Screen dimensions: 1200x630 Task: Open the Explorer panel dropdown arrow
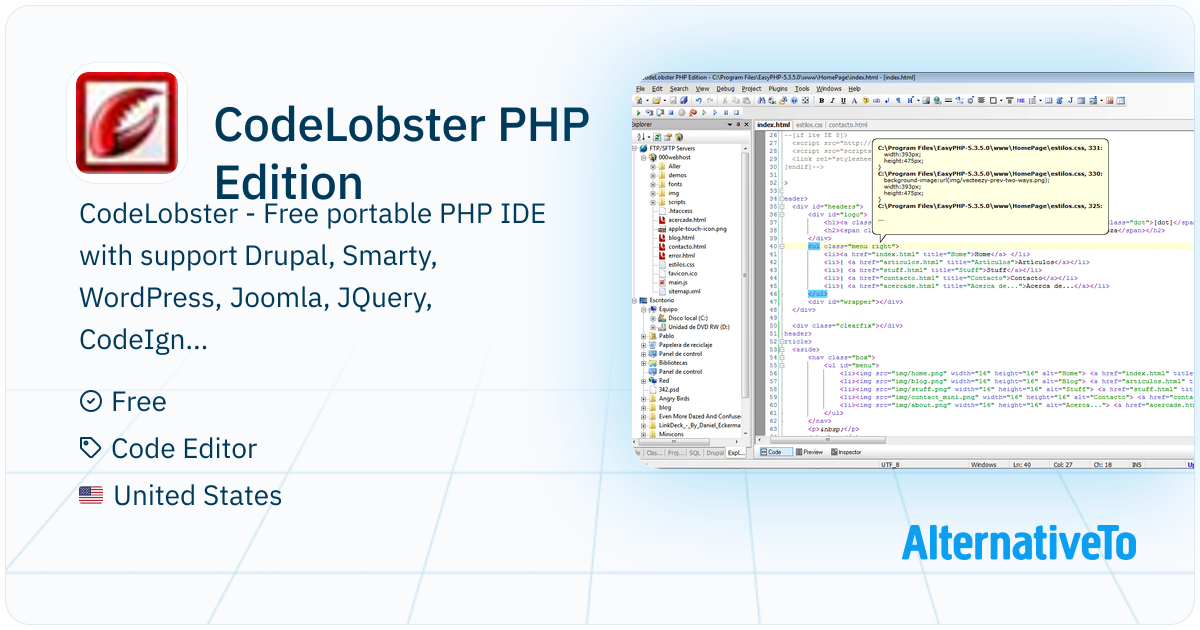(730, 125)
